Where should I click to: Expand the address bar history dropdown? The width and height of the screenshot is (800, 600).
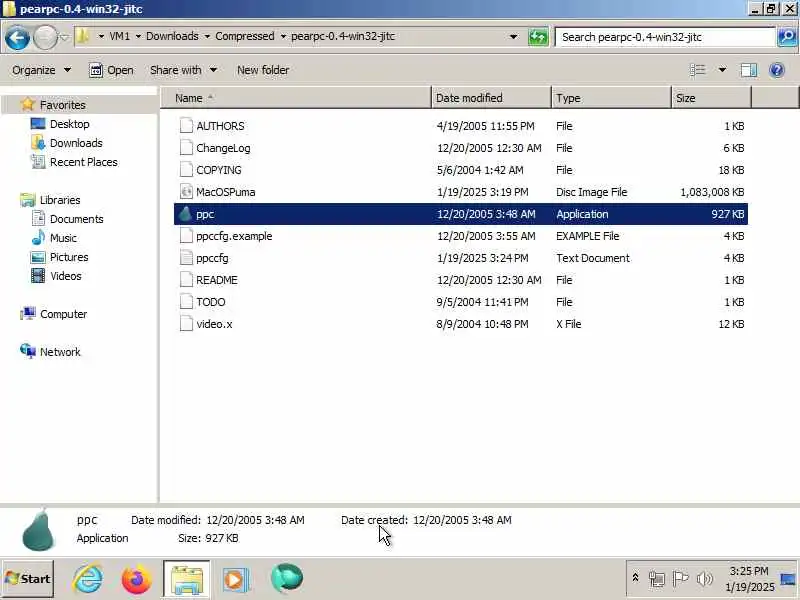(514, 37)
